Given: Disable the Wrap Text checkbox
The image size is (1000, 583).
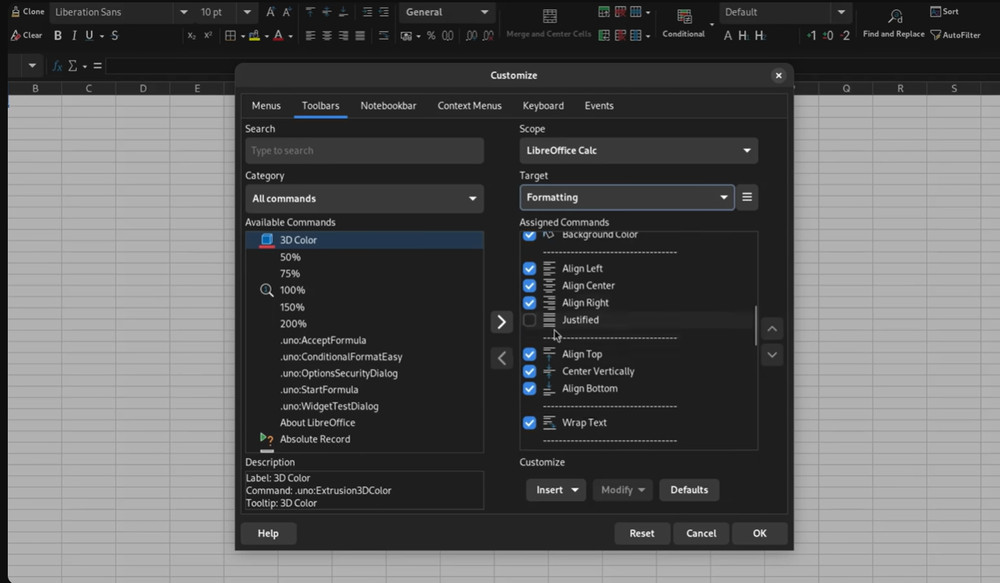Looking at the screenshot, I should (530, 423).
